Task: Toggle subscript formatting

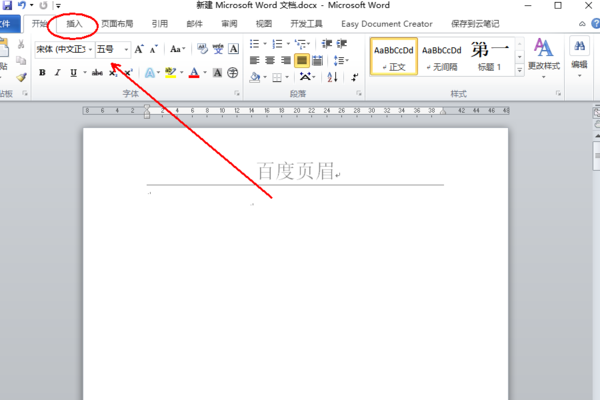Action: [x=112, y=72]
